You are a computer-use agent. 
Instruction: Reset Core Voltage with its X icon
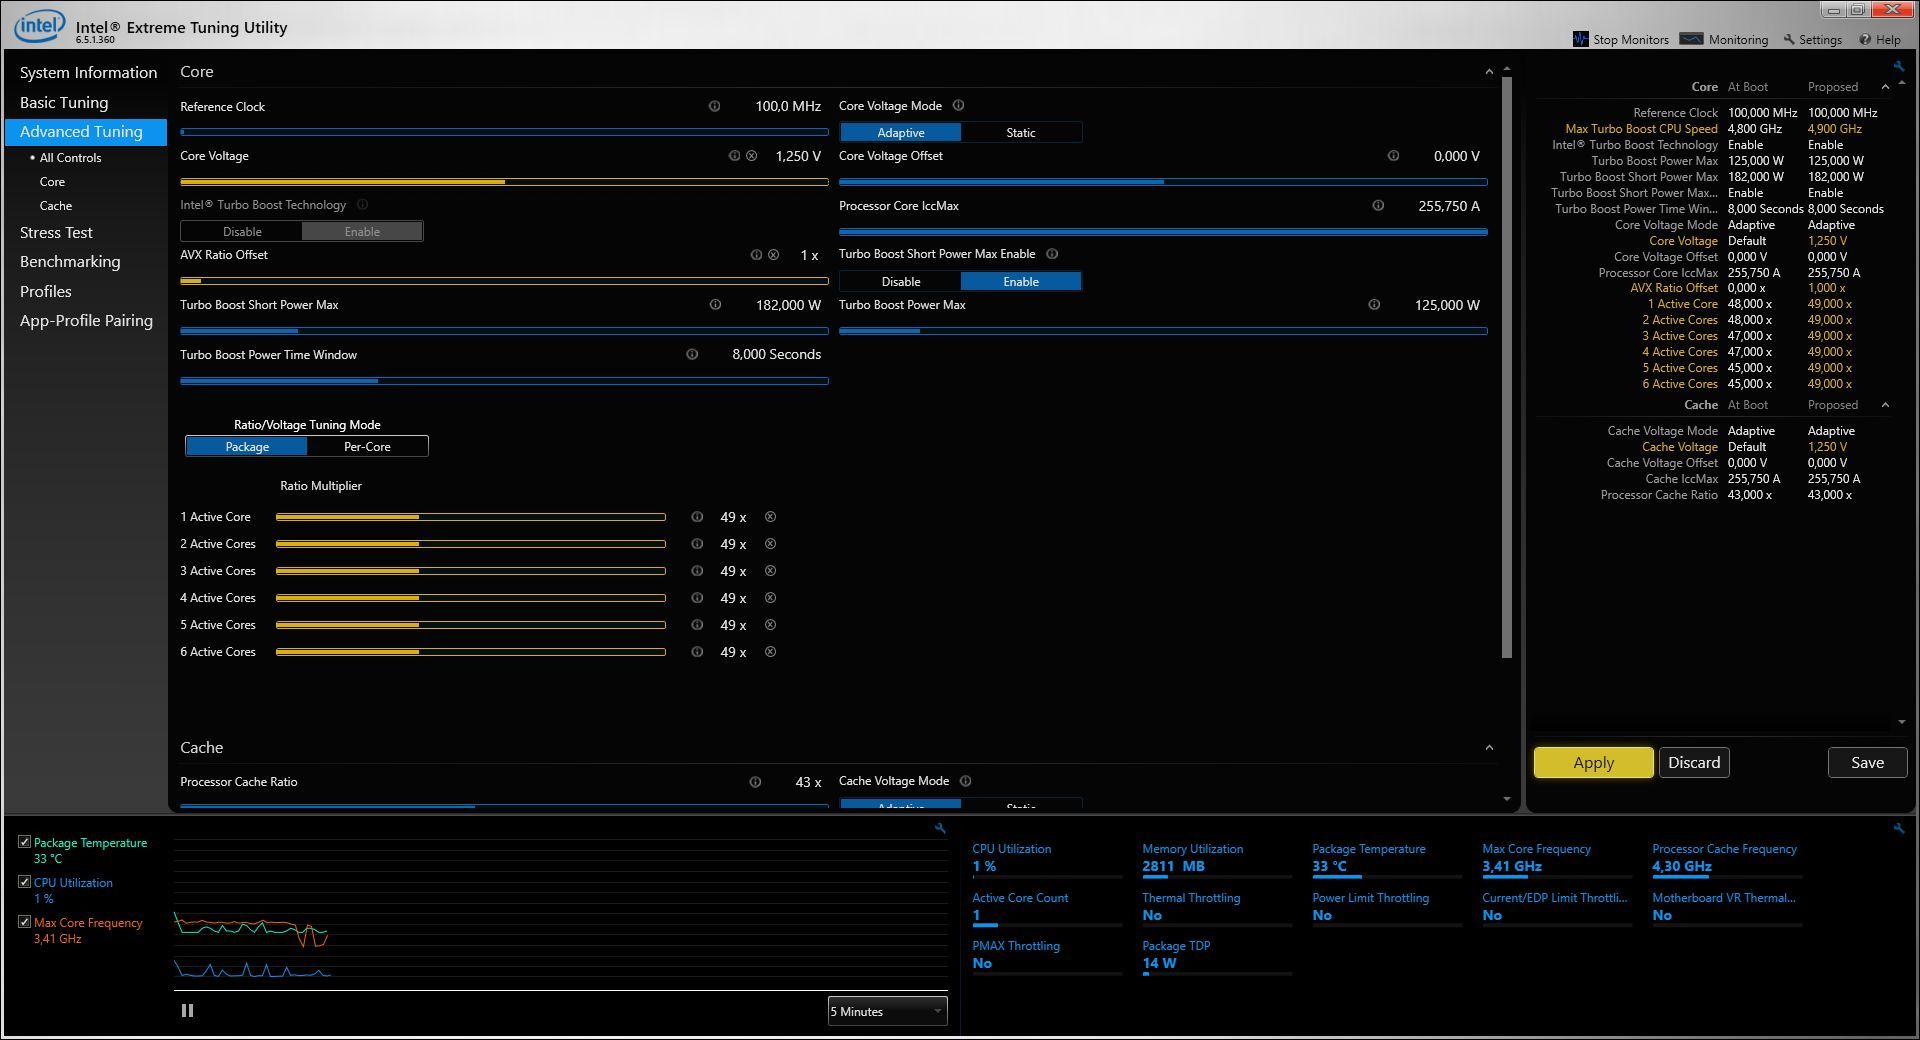pos(752,156)
